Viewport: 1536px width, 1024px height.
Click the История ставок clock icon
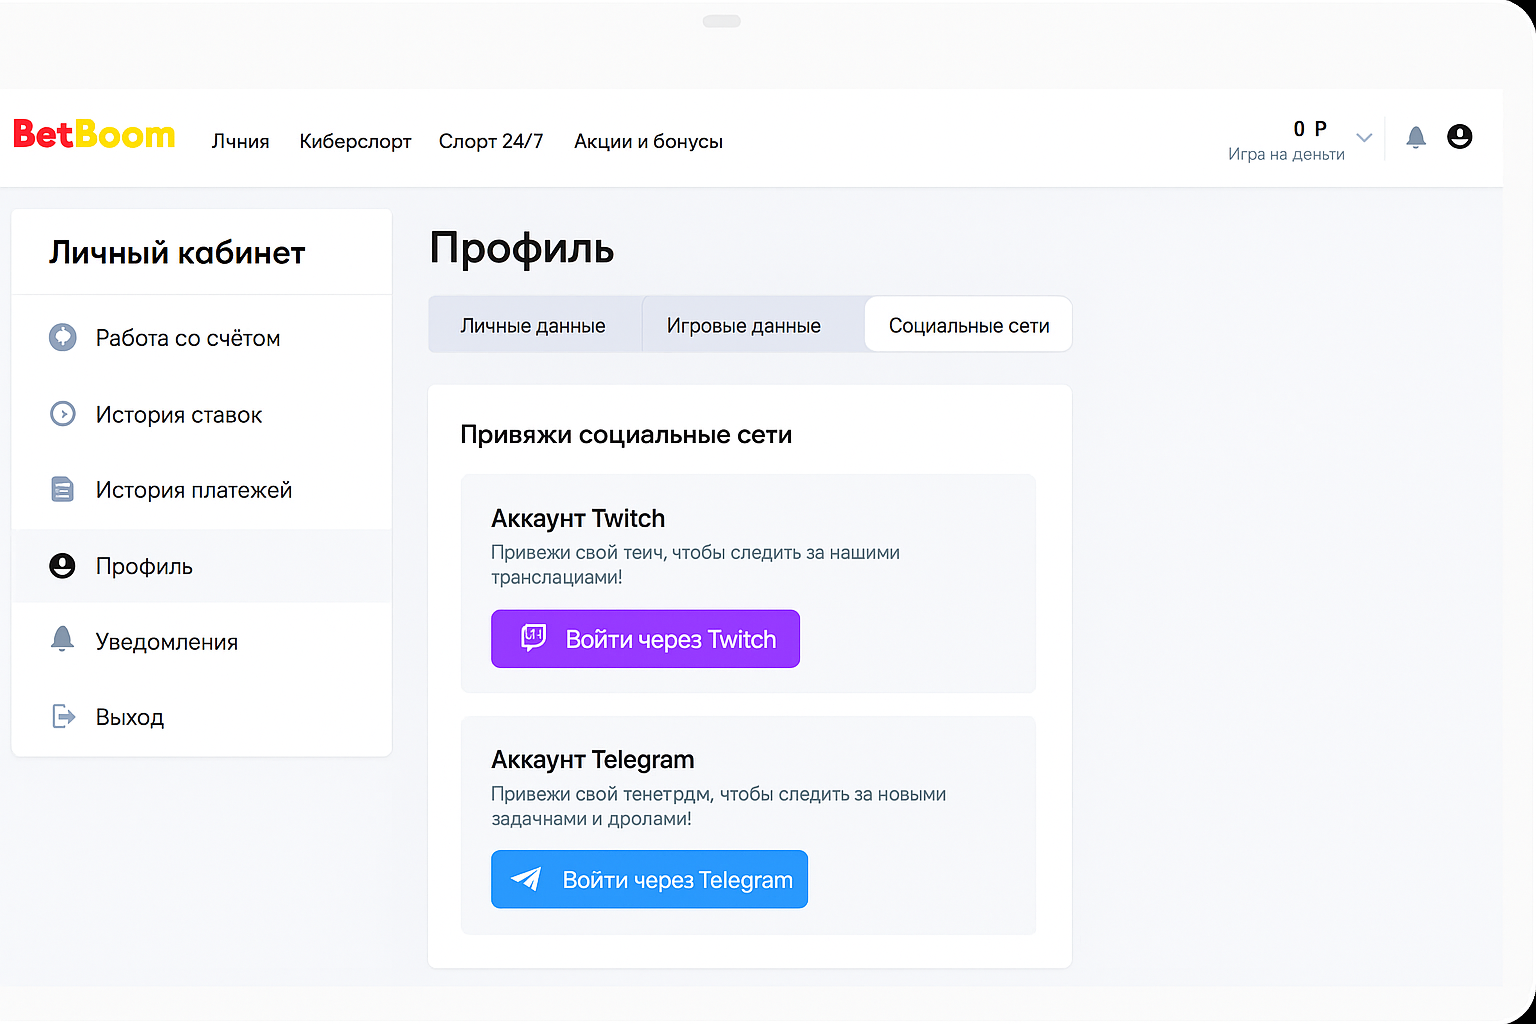[63, 414]
